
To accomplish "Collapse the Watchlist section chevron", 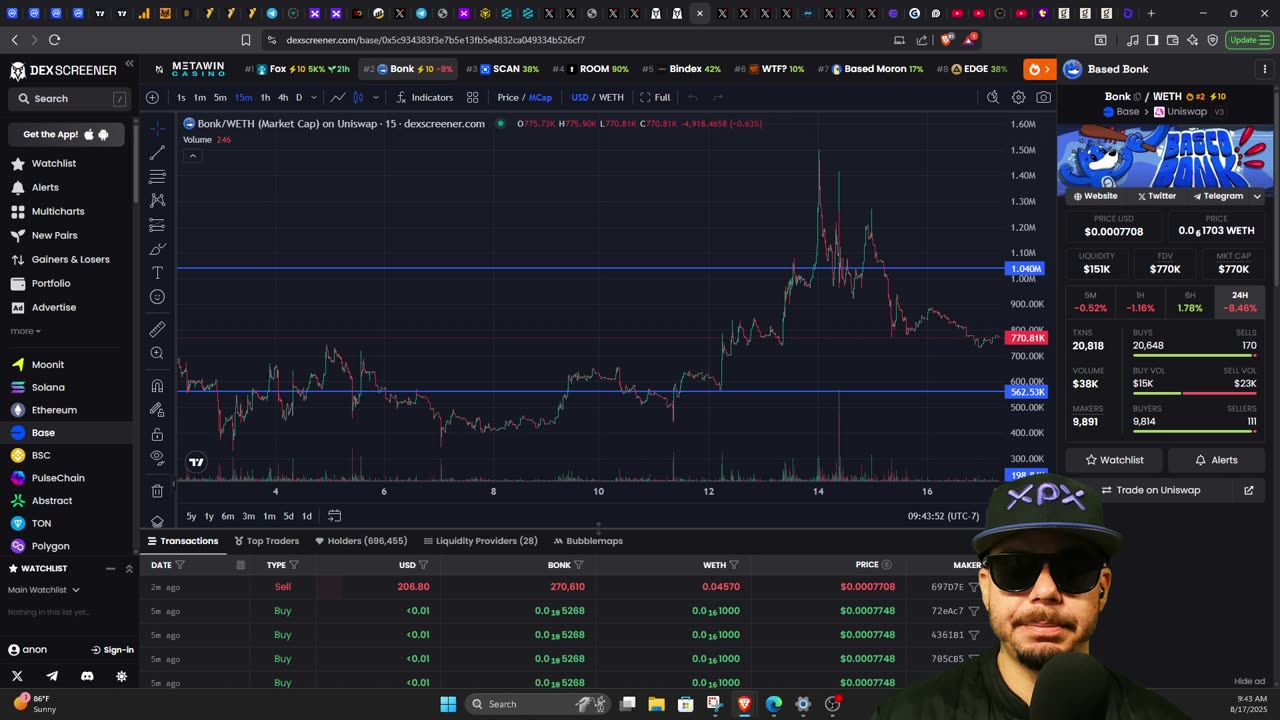I will point(129,568).
